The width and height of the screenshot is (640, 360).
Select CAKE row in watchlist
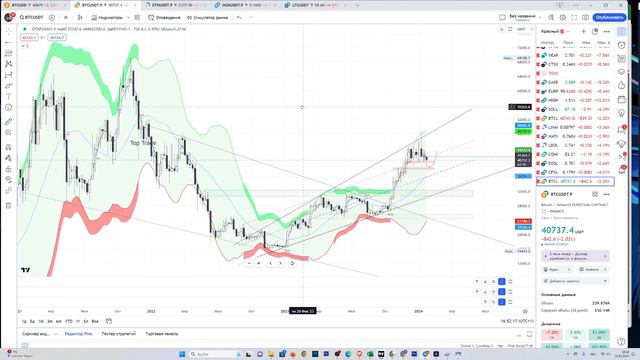click(x=575, y=82)
